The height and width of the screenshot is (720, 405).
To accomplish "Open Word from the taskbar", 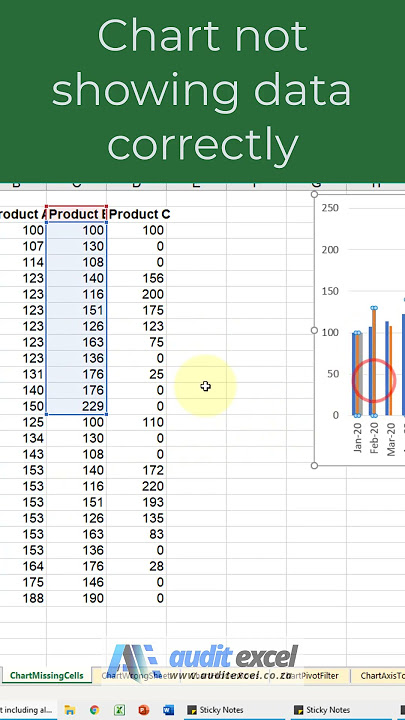I will click(x=169, y=710).
